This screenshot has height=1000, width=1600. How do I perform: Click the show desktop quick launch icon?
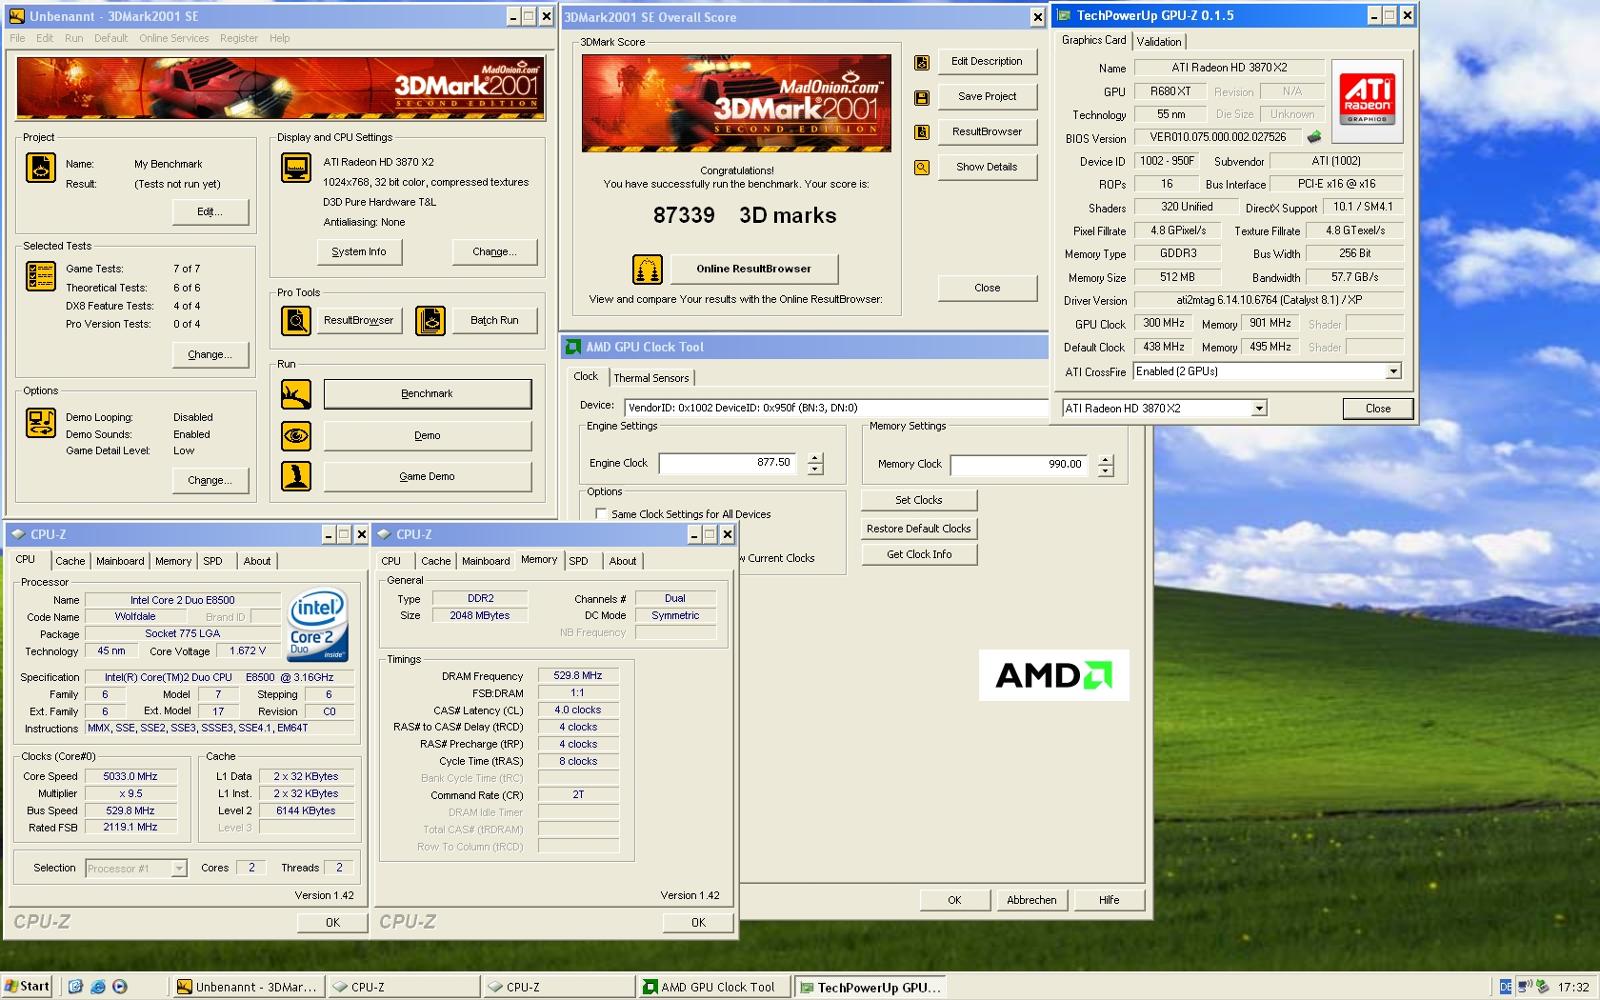tap(75, 986)
